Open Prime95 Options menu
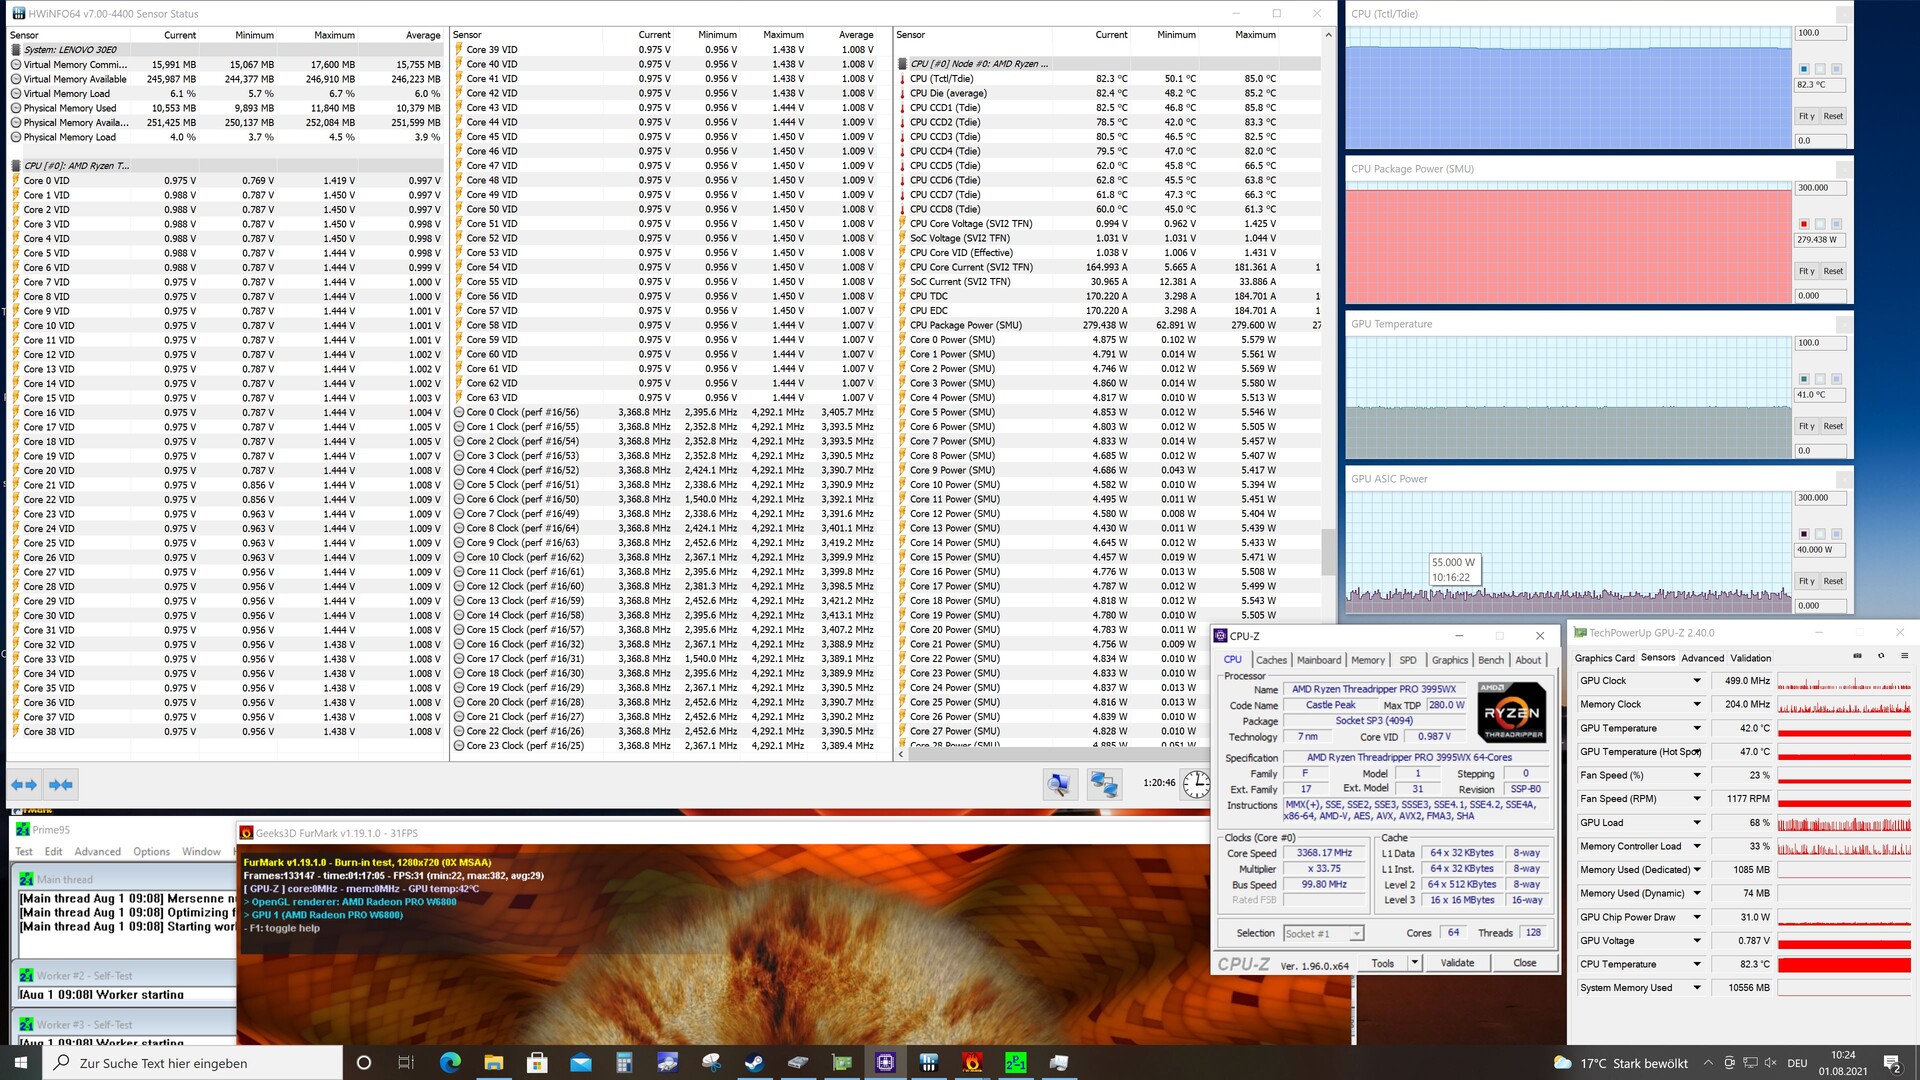This screenshot has height=1080, width=1920. click(152, 852)
